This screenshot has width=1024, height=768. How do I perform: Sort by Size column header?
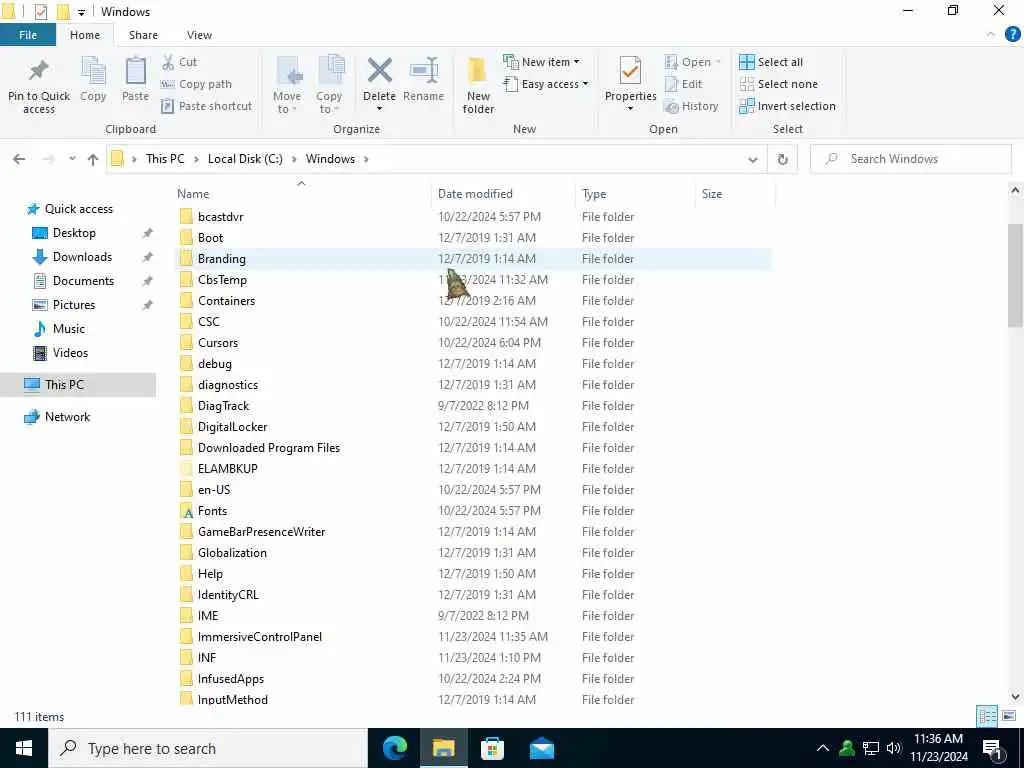pyautogui.click(x=712, y=194)
